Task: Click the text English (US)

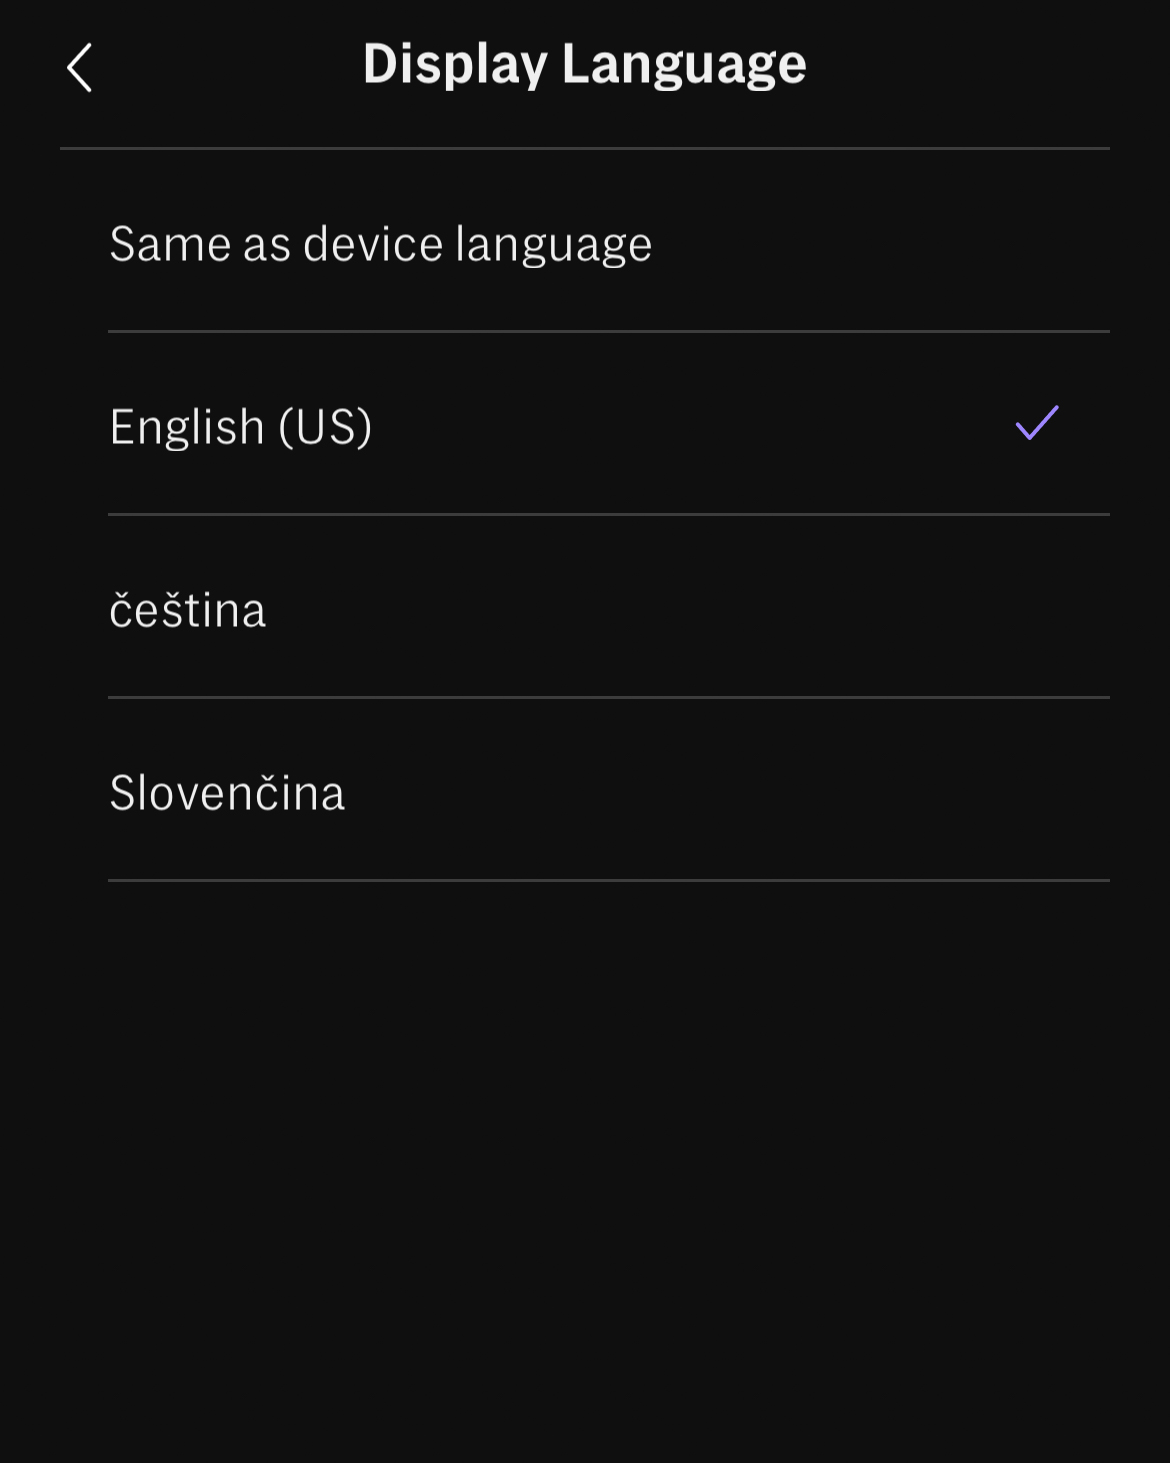Action: point(241,427)
